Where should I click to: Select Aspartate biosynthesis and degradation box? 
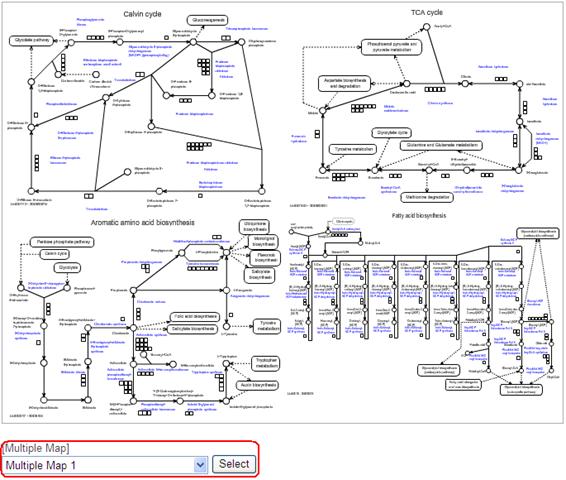(345, 83)
